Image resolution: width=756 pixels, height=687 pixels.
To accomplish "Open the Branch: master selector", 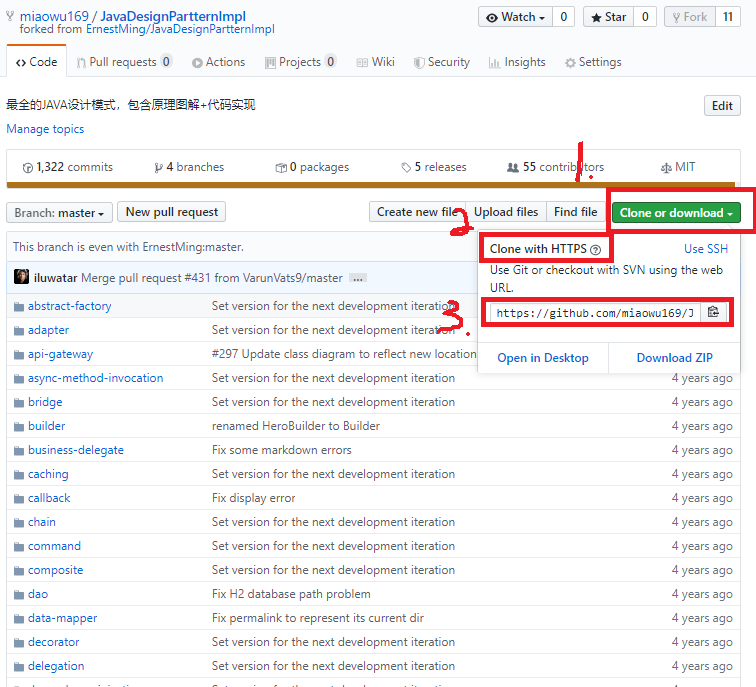I will pyautogui.click(x=59, y=213).
